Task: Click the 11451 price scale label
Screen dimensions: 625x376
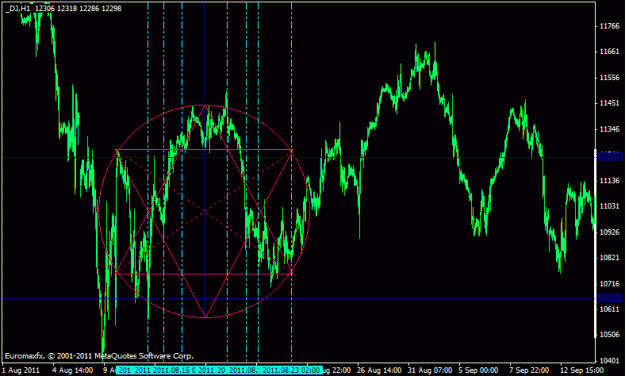Action: coord(610,103)
